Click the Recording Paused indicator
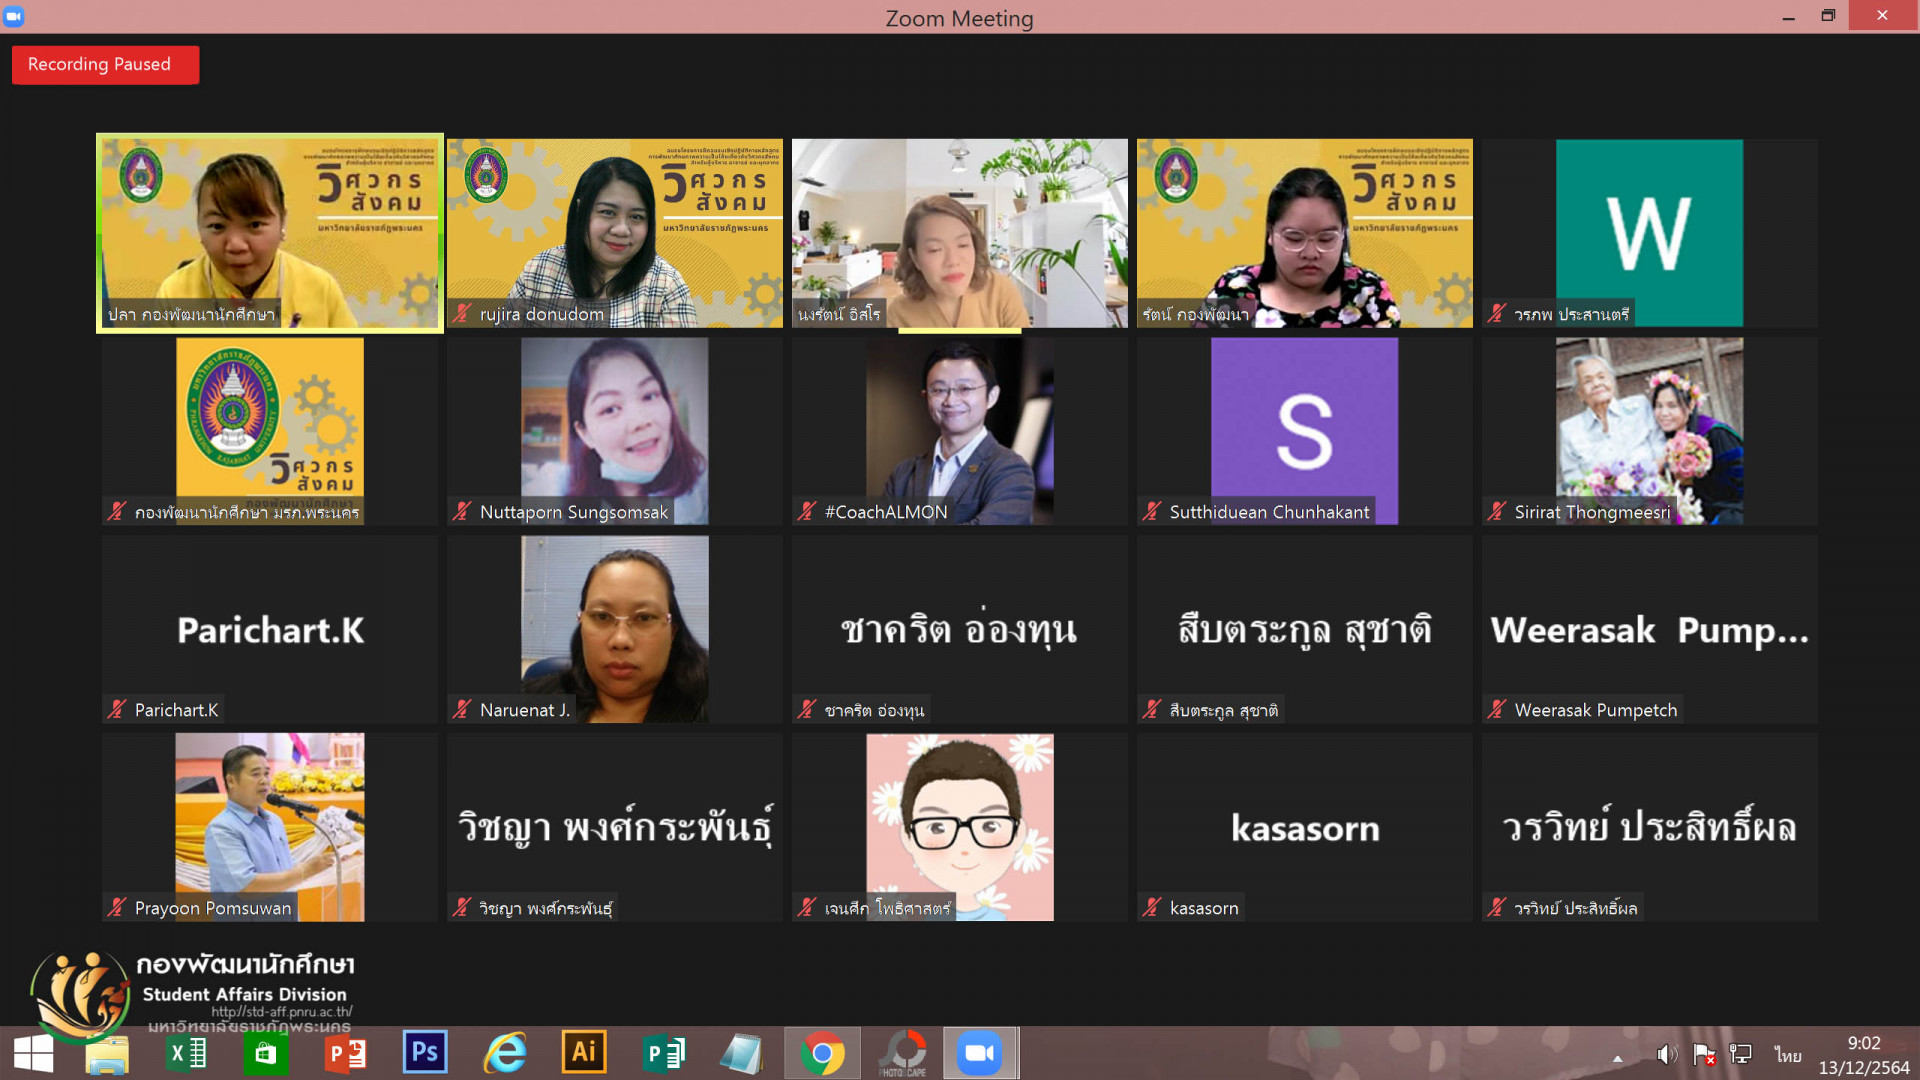The height and width of the screenshot is (1080, 1920). click(x=104, y=65)
